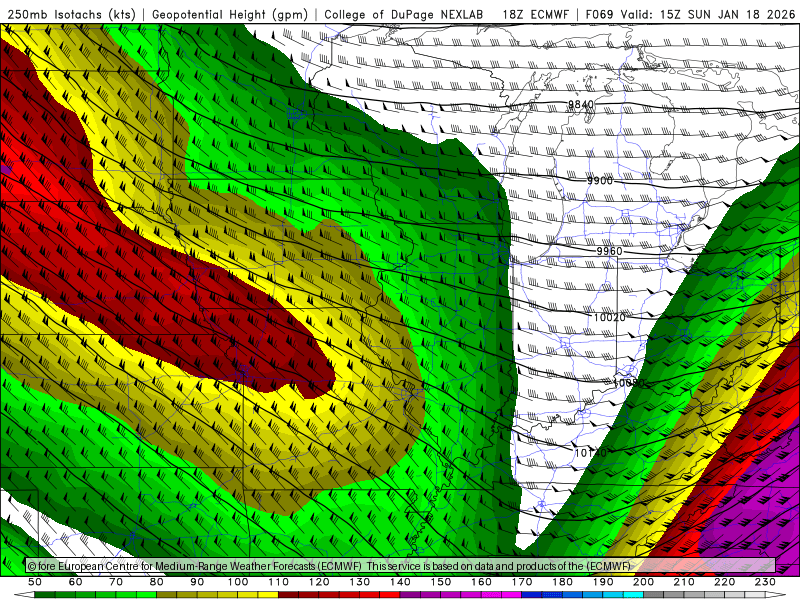Click the 80 value on the color scale
The height and width of the screenshot is (600, 800).
click(x=157, y=582)
